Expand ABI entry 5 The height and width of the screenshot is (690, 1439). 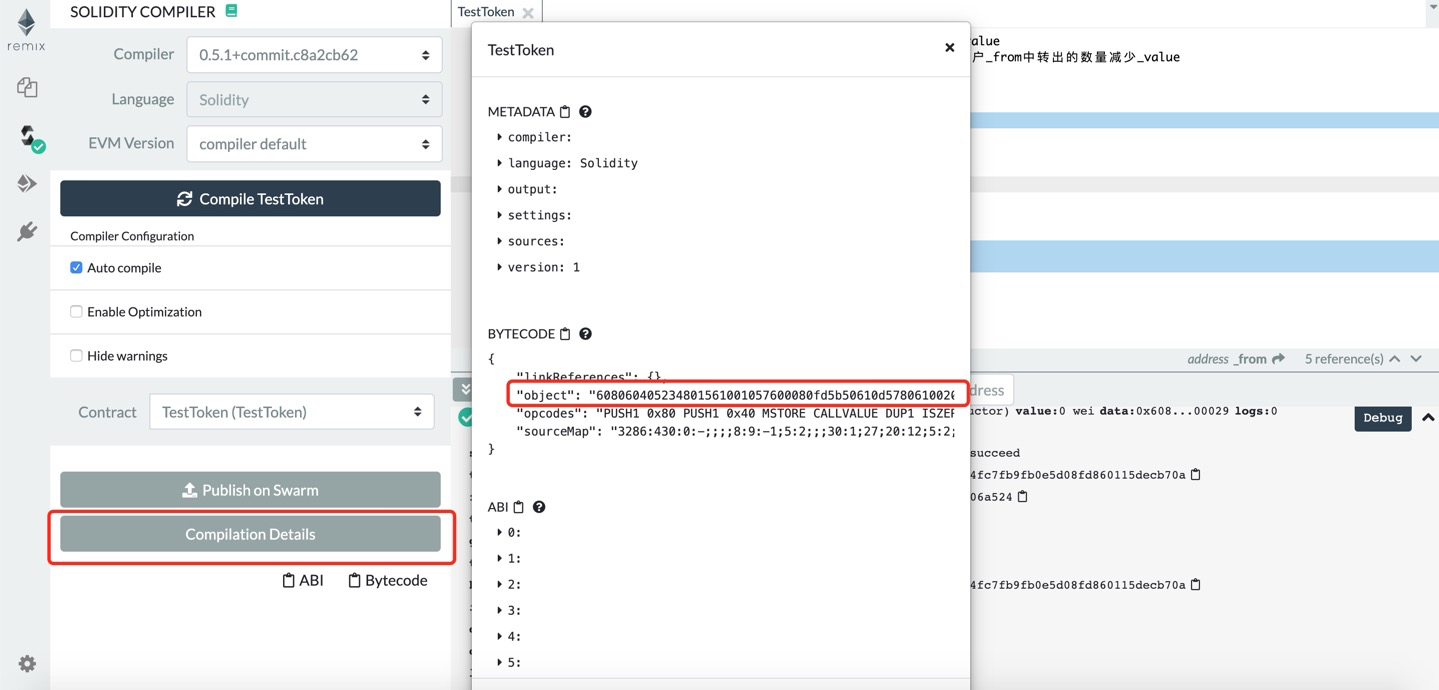tap(499, 662)
